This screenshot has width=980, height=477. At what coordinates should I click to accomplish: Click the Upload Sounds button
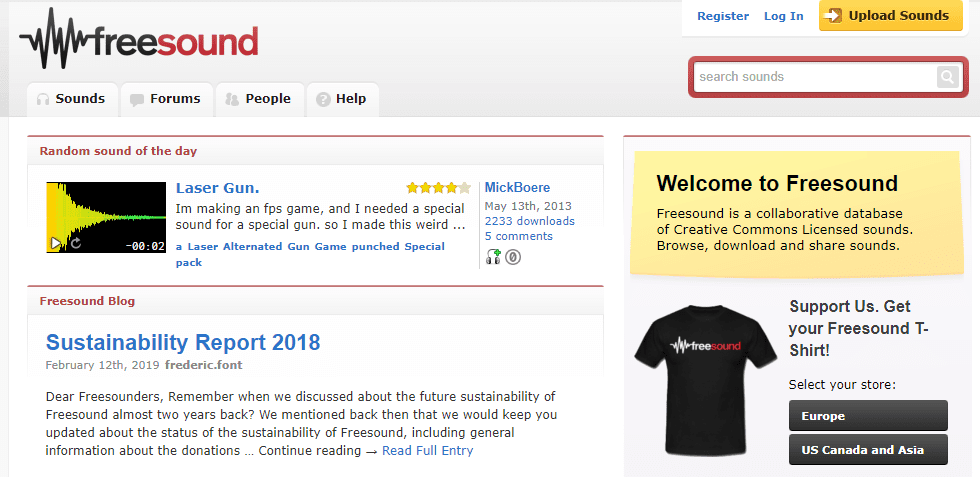[891, 16]
